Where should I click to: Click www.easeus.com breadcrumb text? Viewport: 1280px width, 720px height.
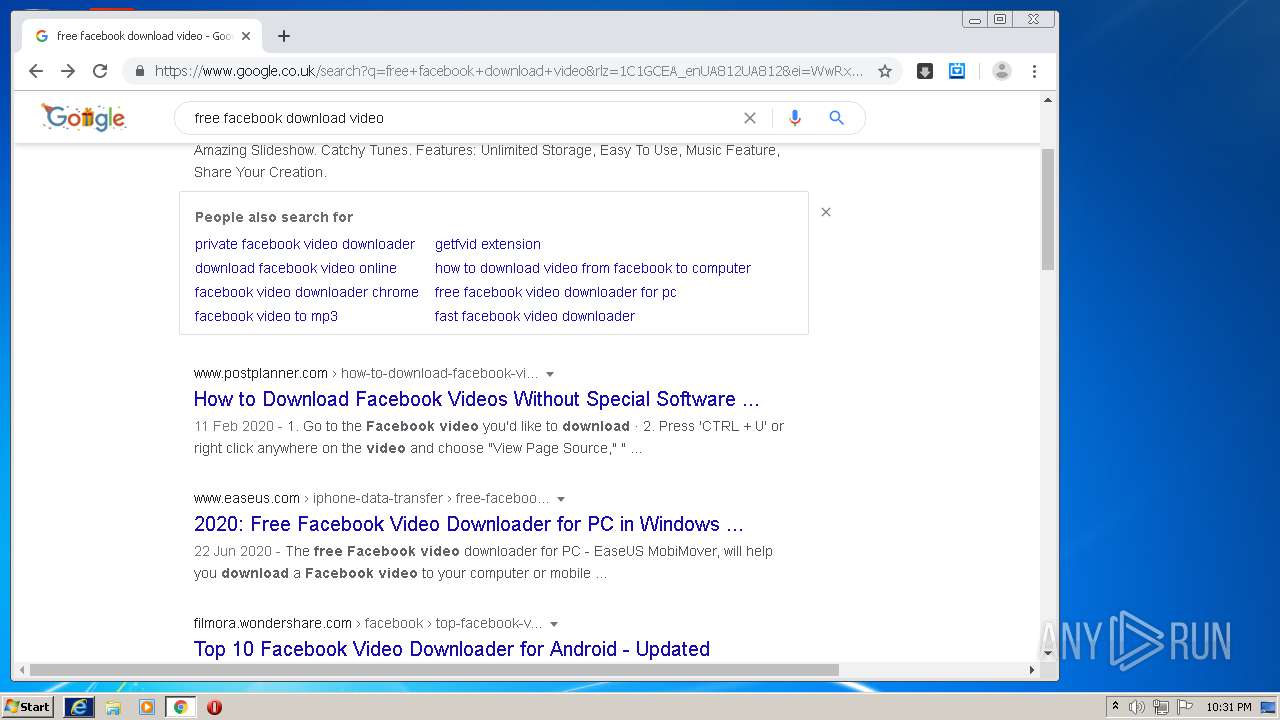point(247,498)
